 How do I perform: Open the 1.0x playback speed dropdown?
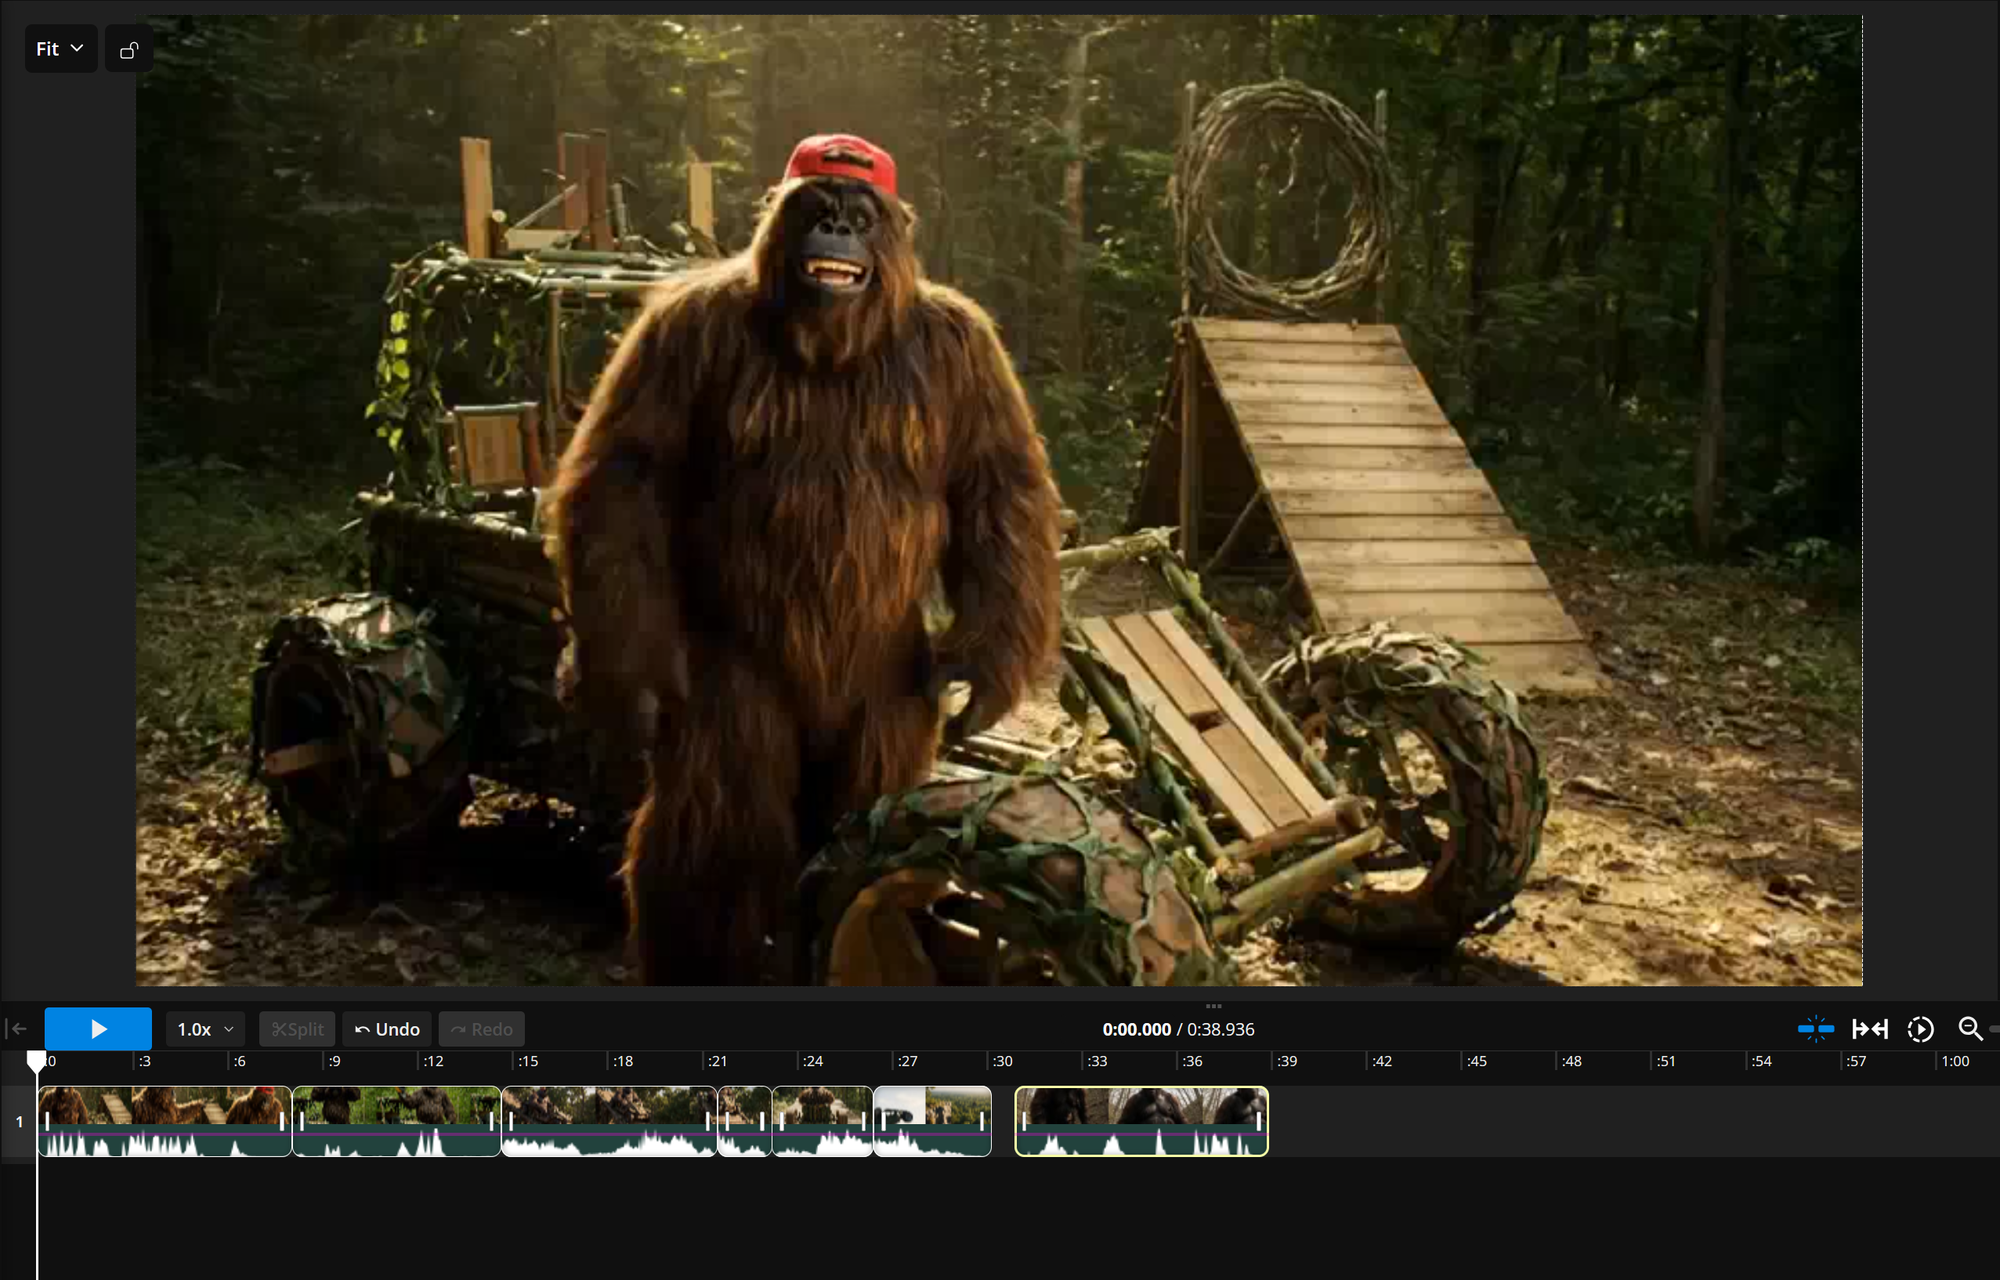coord(204,1028)
